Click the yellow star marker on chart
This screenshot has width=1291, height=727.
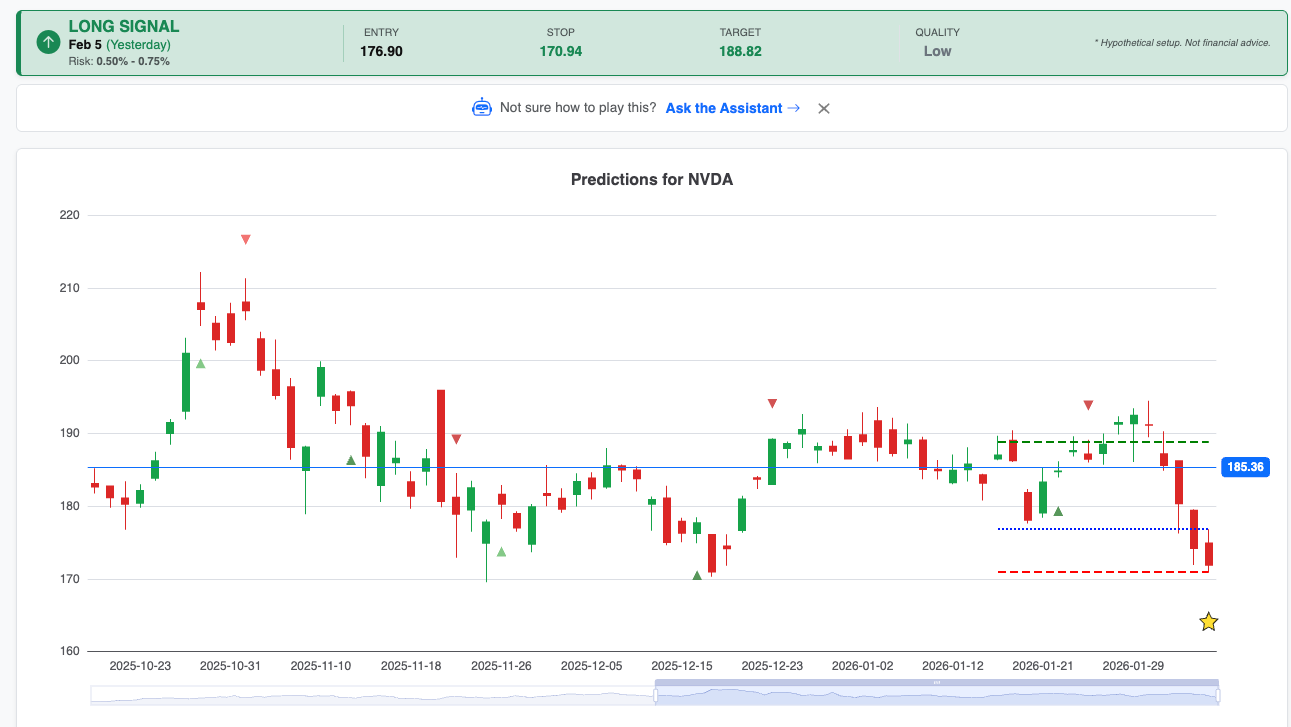click(x=1208, y=622)
